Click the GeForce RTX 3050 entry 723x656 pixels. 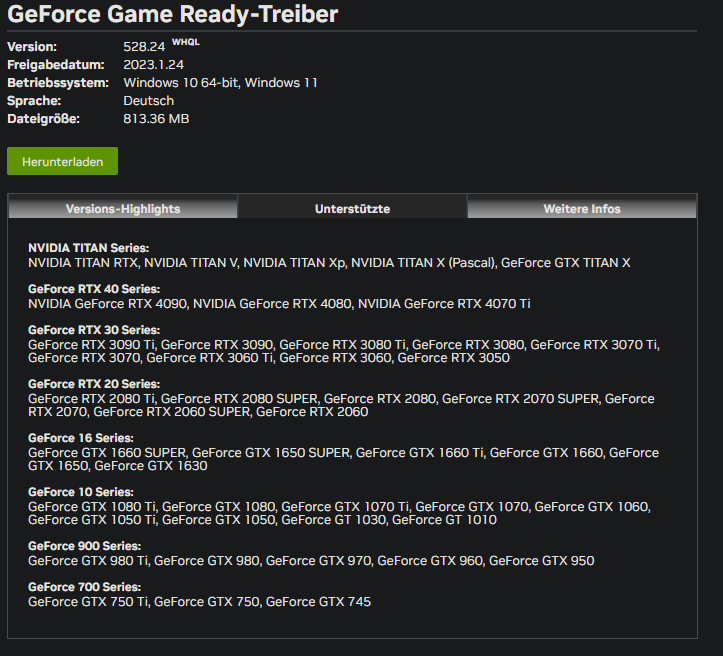(x=454, y=358)
